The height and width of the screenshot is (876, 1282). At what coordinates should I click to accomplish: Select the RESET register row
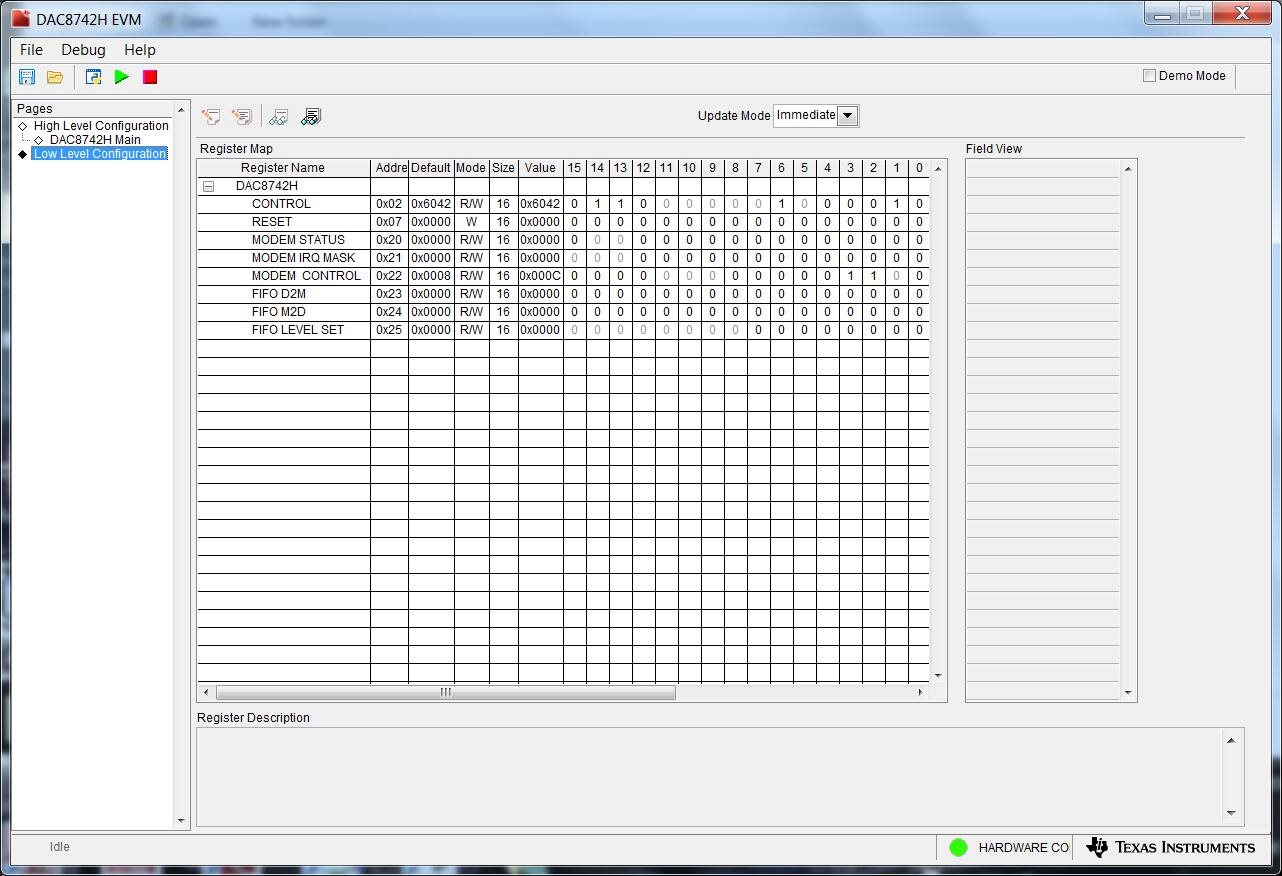pyautogui.click(x=563, y=222)
